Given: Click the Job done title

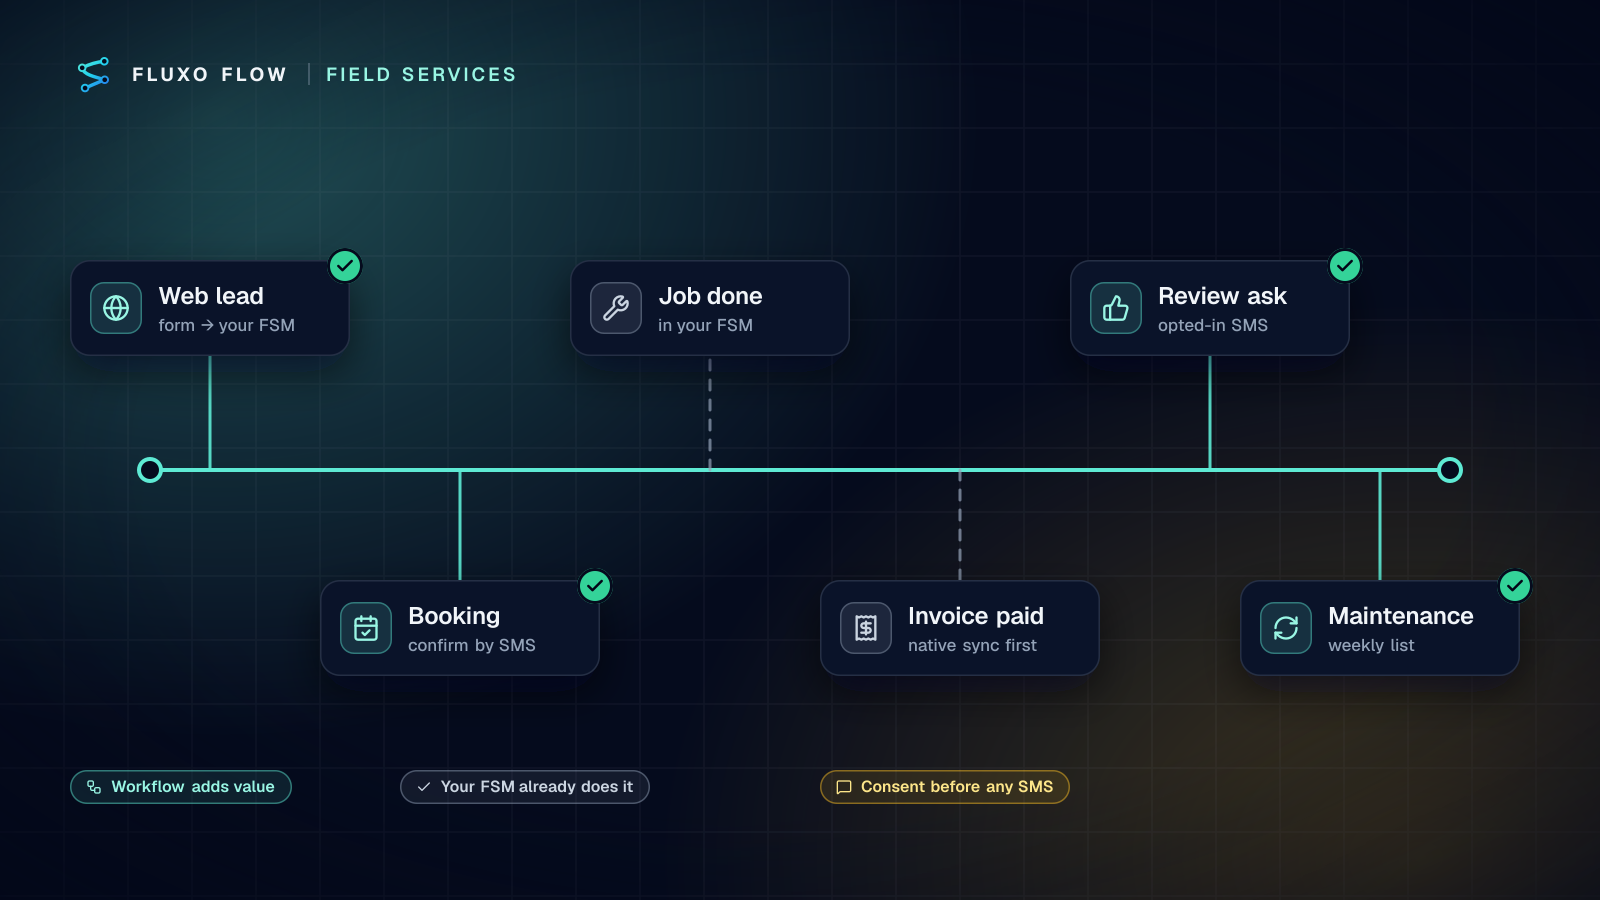Looking at the screenshot, I should 710,296.
